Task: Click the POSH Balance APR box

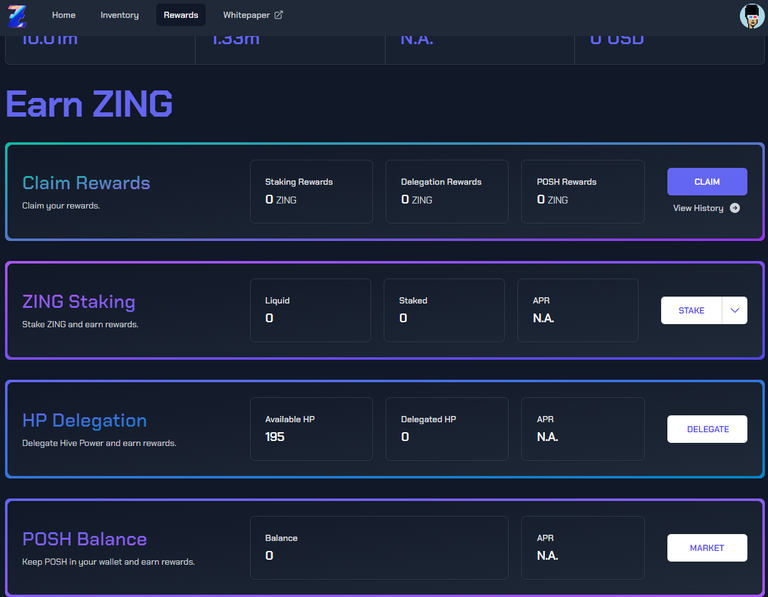Action: (582, 548)
